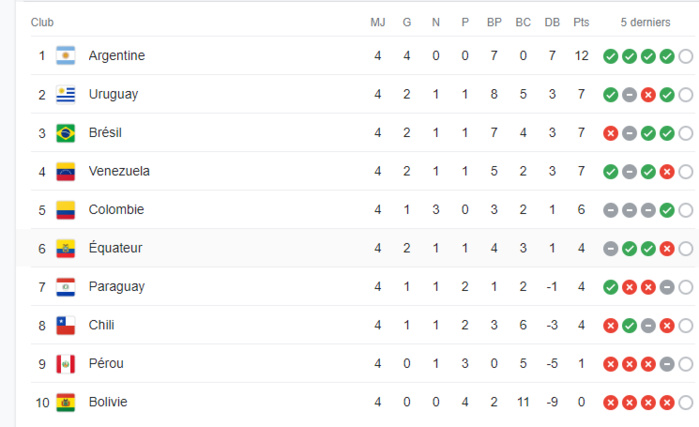The image size is (699, 427).
Task: Click Uruguay's empty upcoming match circle
Action: (685, 94)
